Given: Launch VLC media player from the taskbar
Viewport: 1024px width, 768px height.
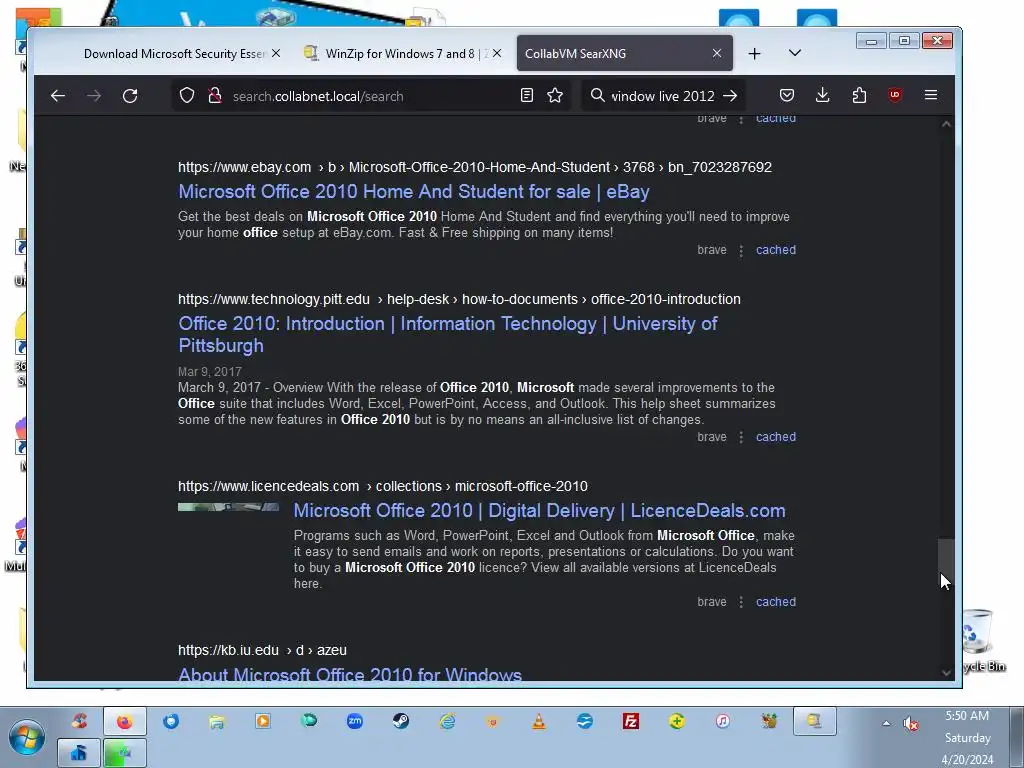Looking at the screenshot, I should [x=539, y=721].
